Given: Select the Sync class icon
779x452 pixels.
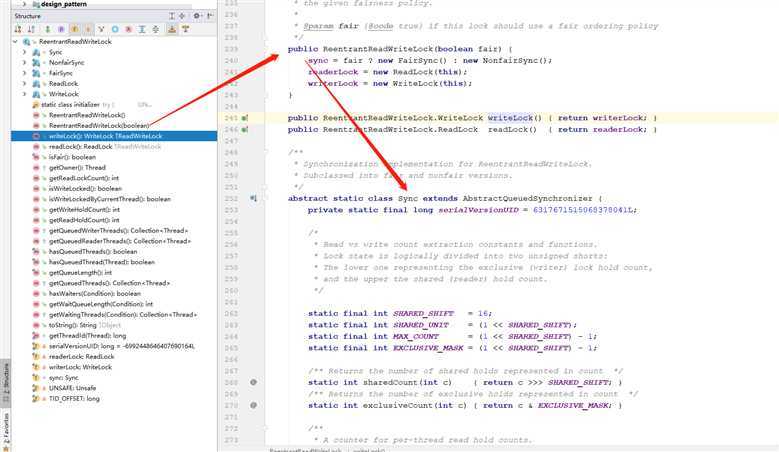Looking at the screenshot, I should (36, 52).
